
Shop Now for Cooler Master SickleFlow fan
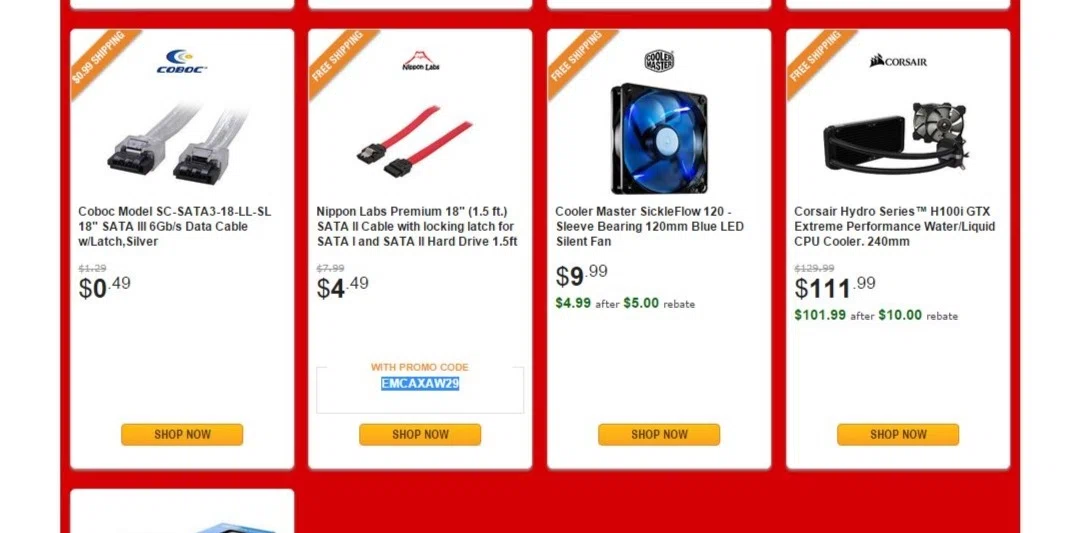coord(659,435)
